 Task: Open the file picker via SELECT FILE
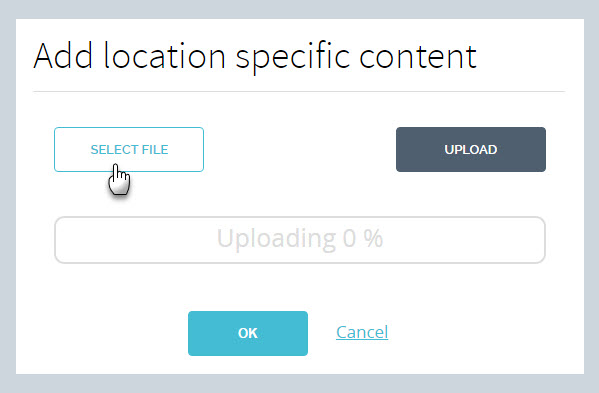pos(129,149)
